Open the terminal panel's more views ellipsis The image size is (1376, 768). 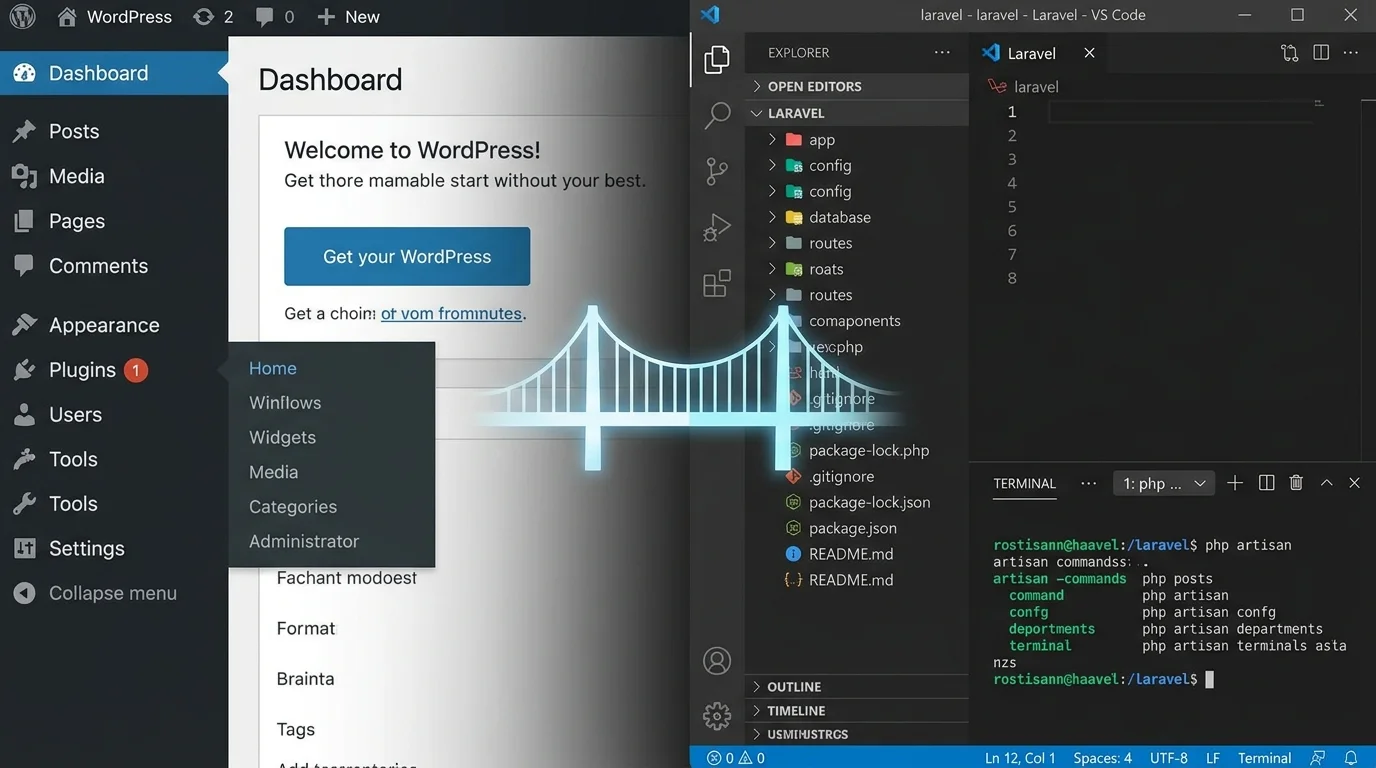(x=1089, y=483)
